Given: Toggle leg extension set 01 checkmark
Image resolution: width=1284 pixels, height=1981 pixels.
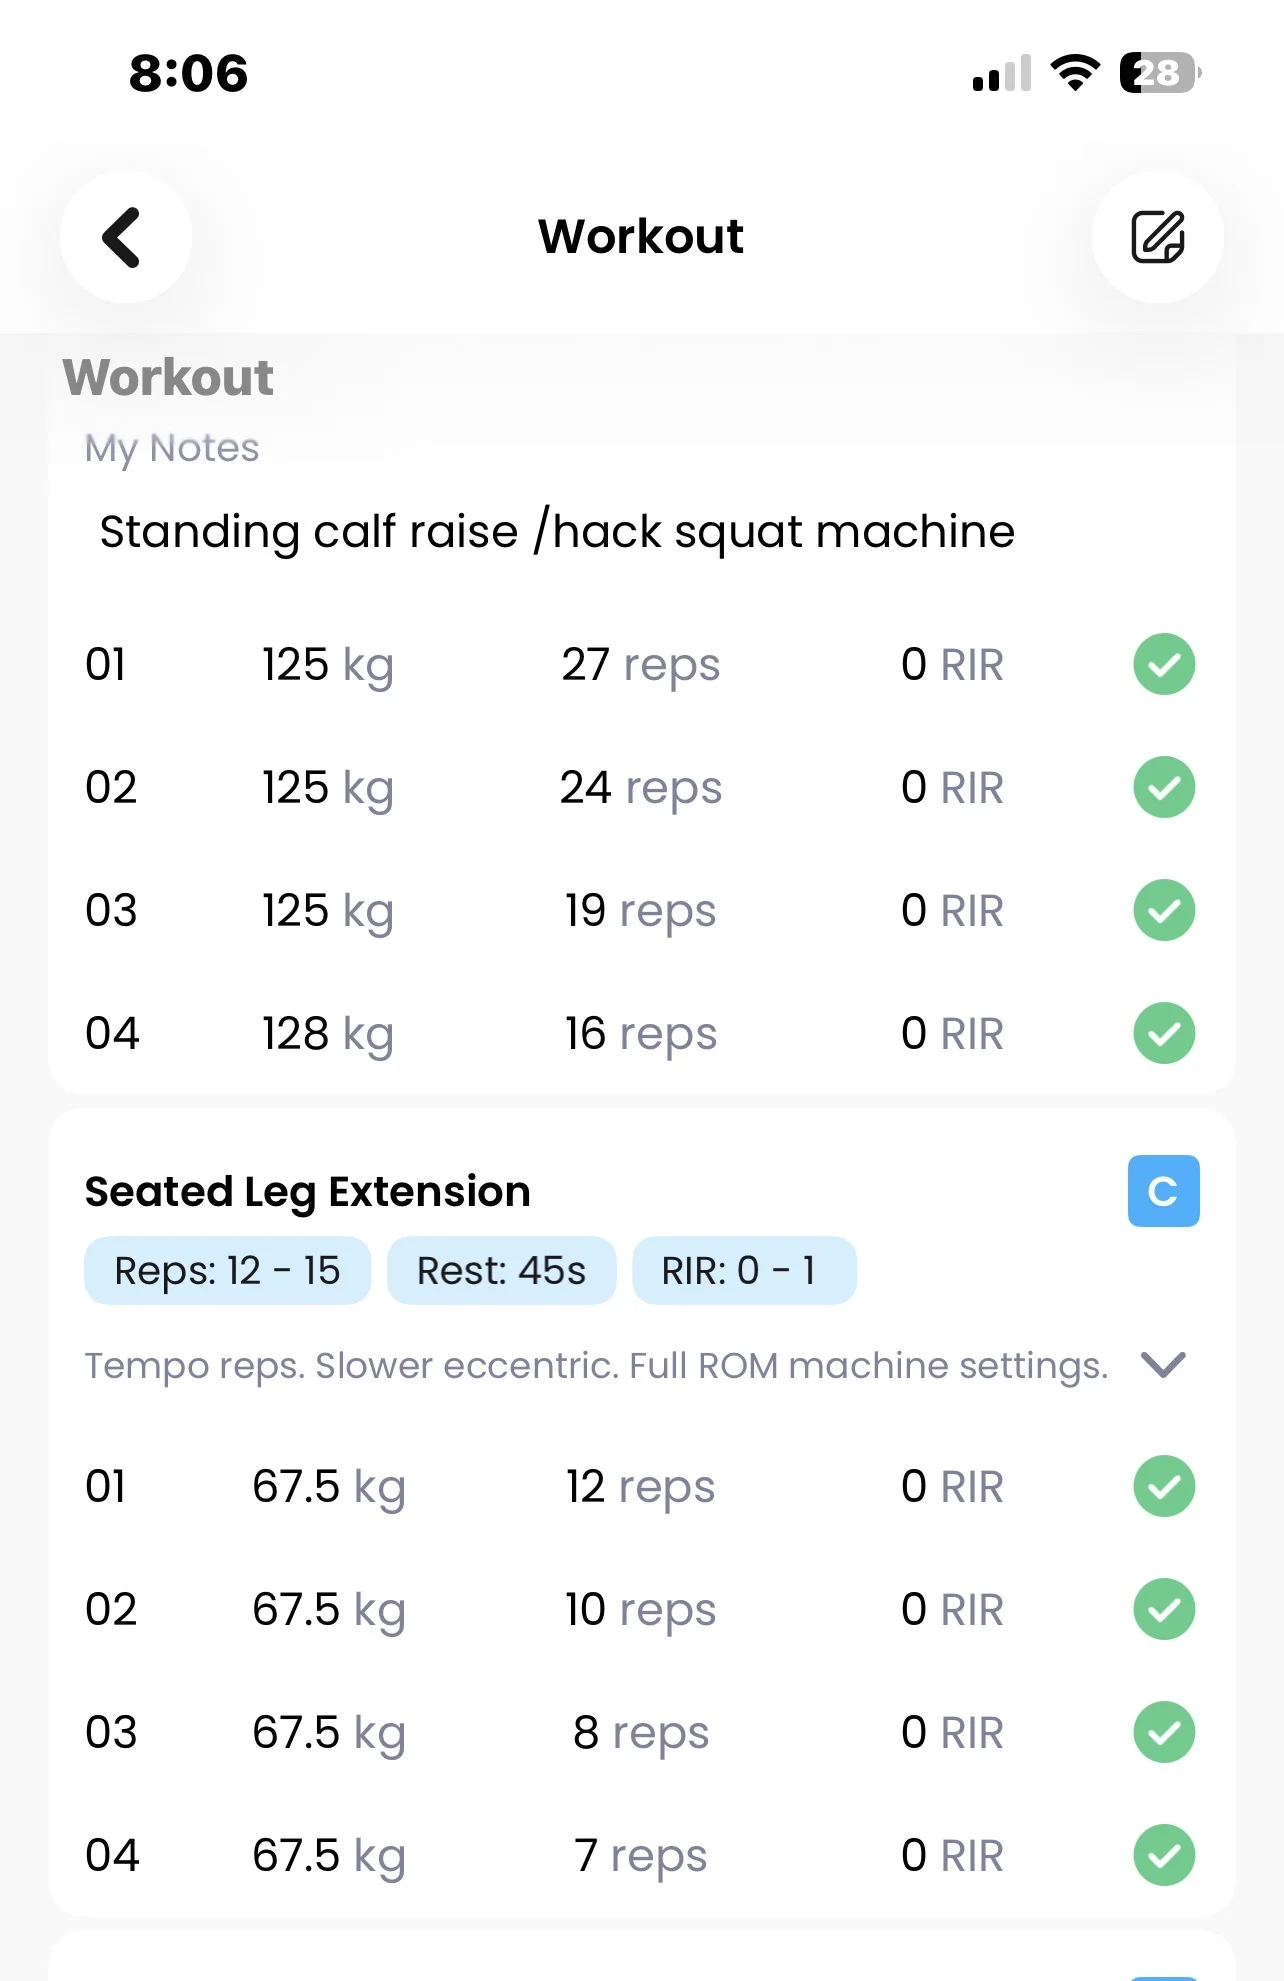Looking at the screenshot, I should [1164, 1486].
